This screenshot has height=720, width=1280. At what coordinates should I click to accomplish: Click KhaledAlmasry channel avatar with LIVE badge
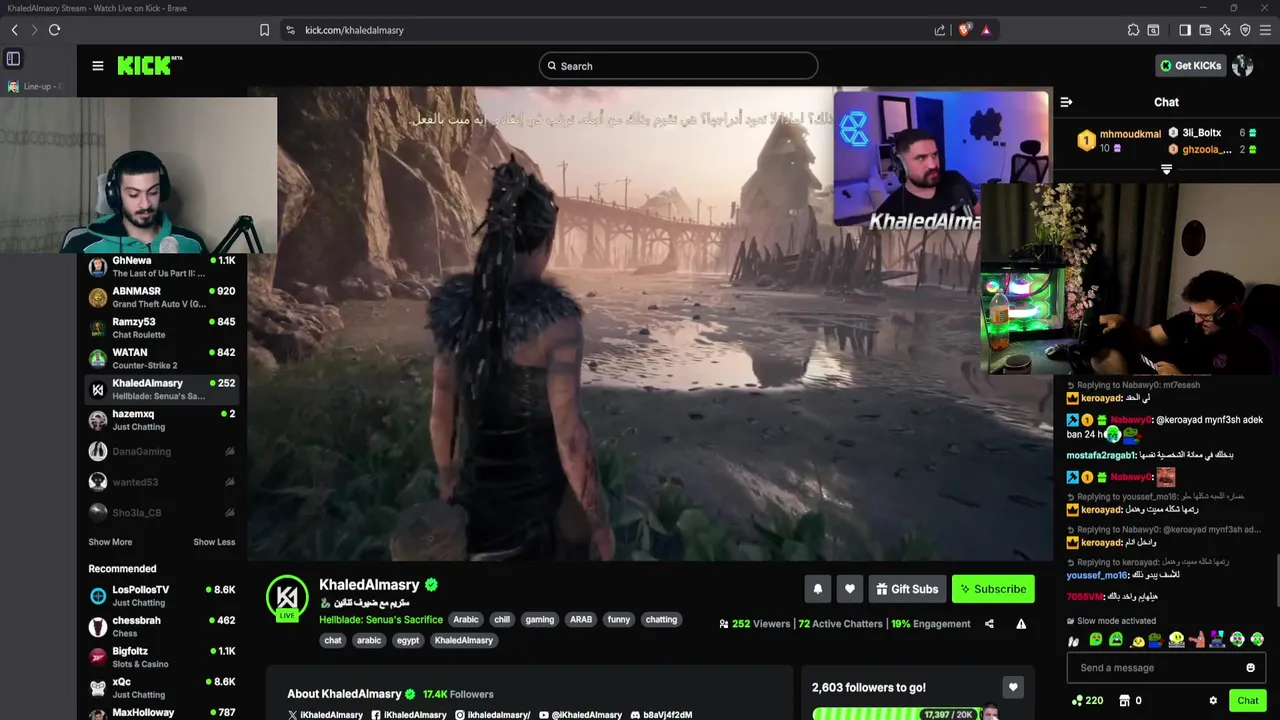287,597
